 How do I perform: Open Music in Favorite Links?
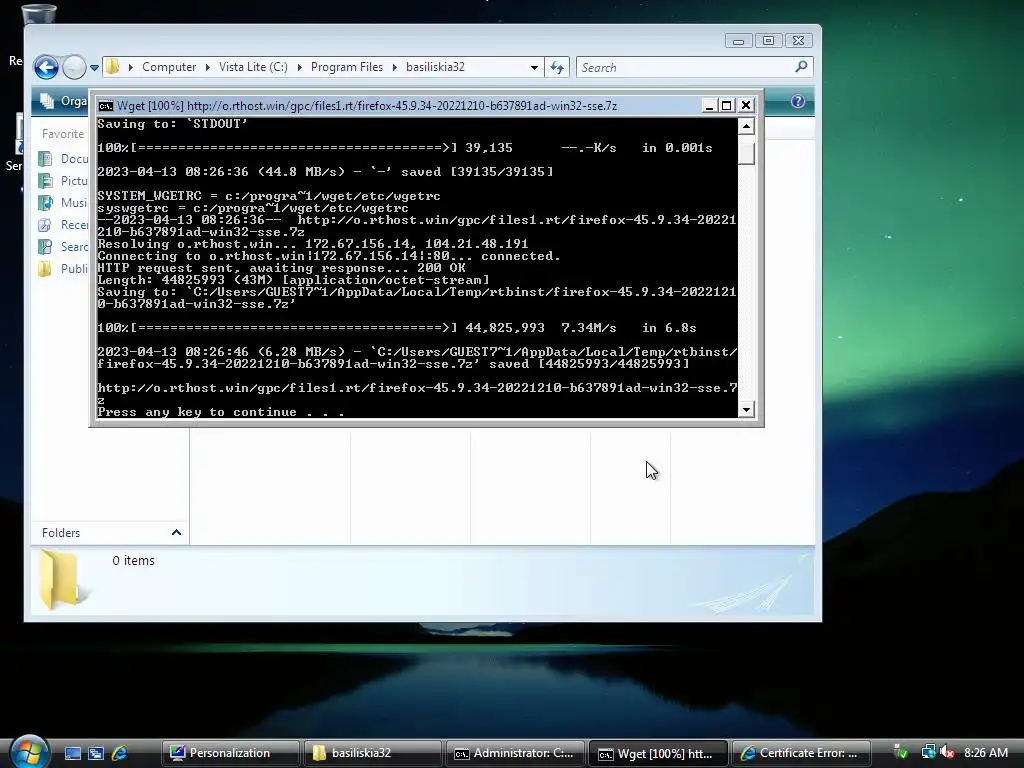coord(64,202)
